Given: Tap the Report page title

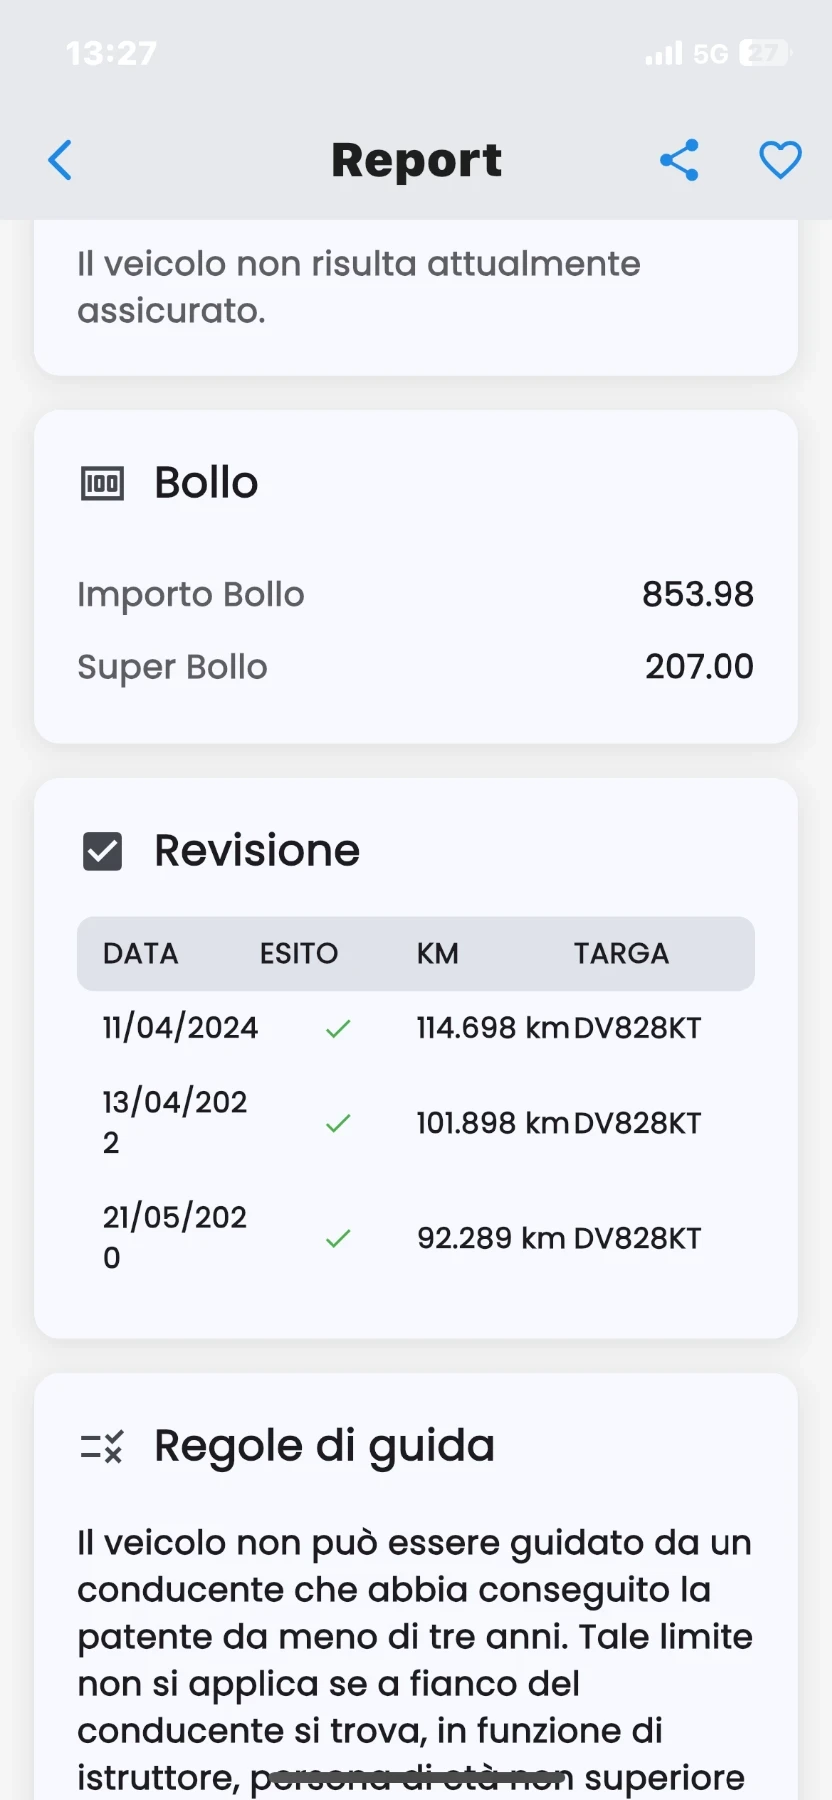Looking at the screenshot, I should click(x=416, y=160).
